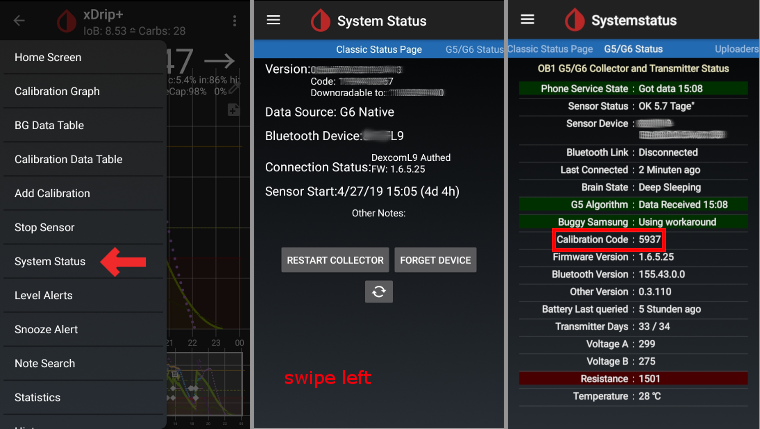Select Classic Status Page tab in middle screen
The width and height of the screenshot is (760, 429).
[379, 49]
